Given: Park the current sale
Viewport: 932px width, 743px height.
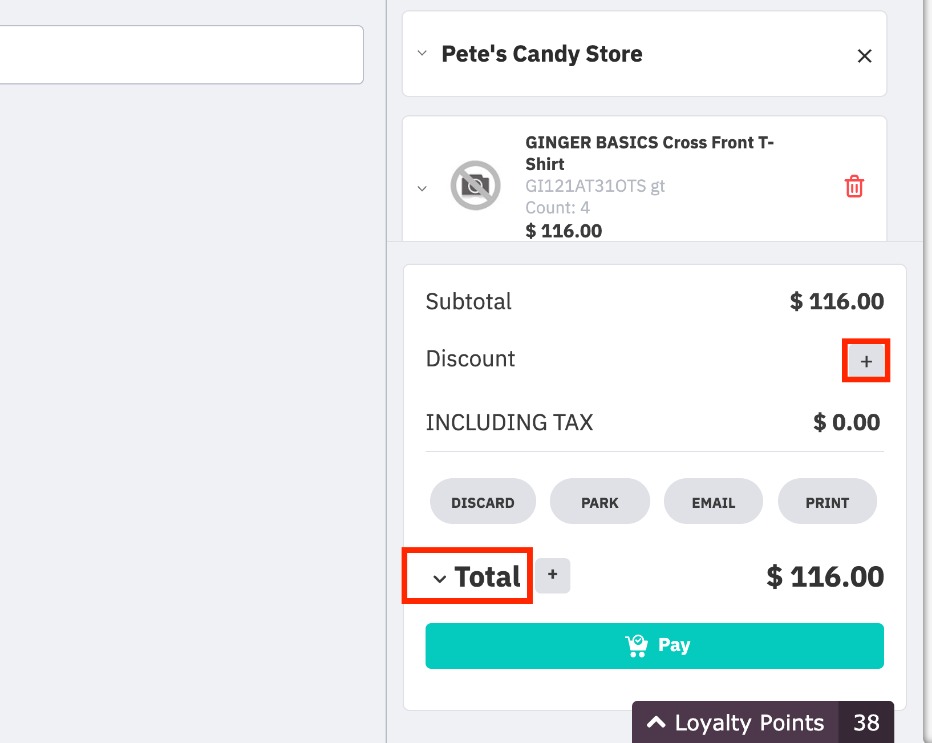Looking at the screenshot, I should coord(600,502).
